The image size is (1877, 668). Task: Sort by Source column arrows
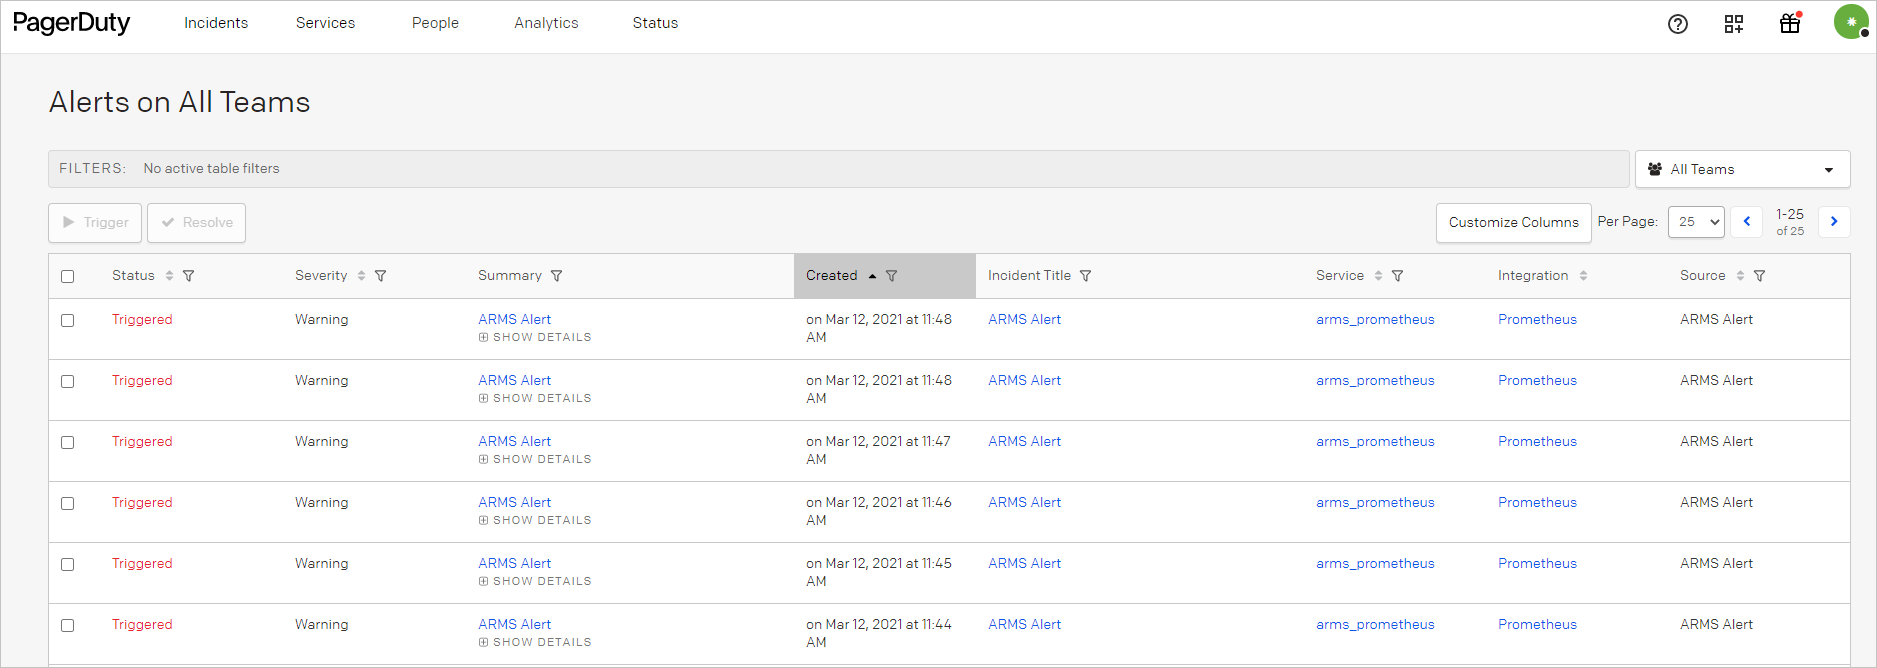click(x=1740, y=276)
